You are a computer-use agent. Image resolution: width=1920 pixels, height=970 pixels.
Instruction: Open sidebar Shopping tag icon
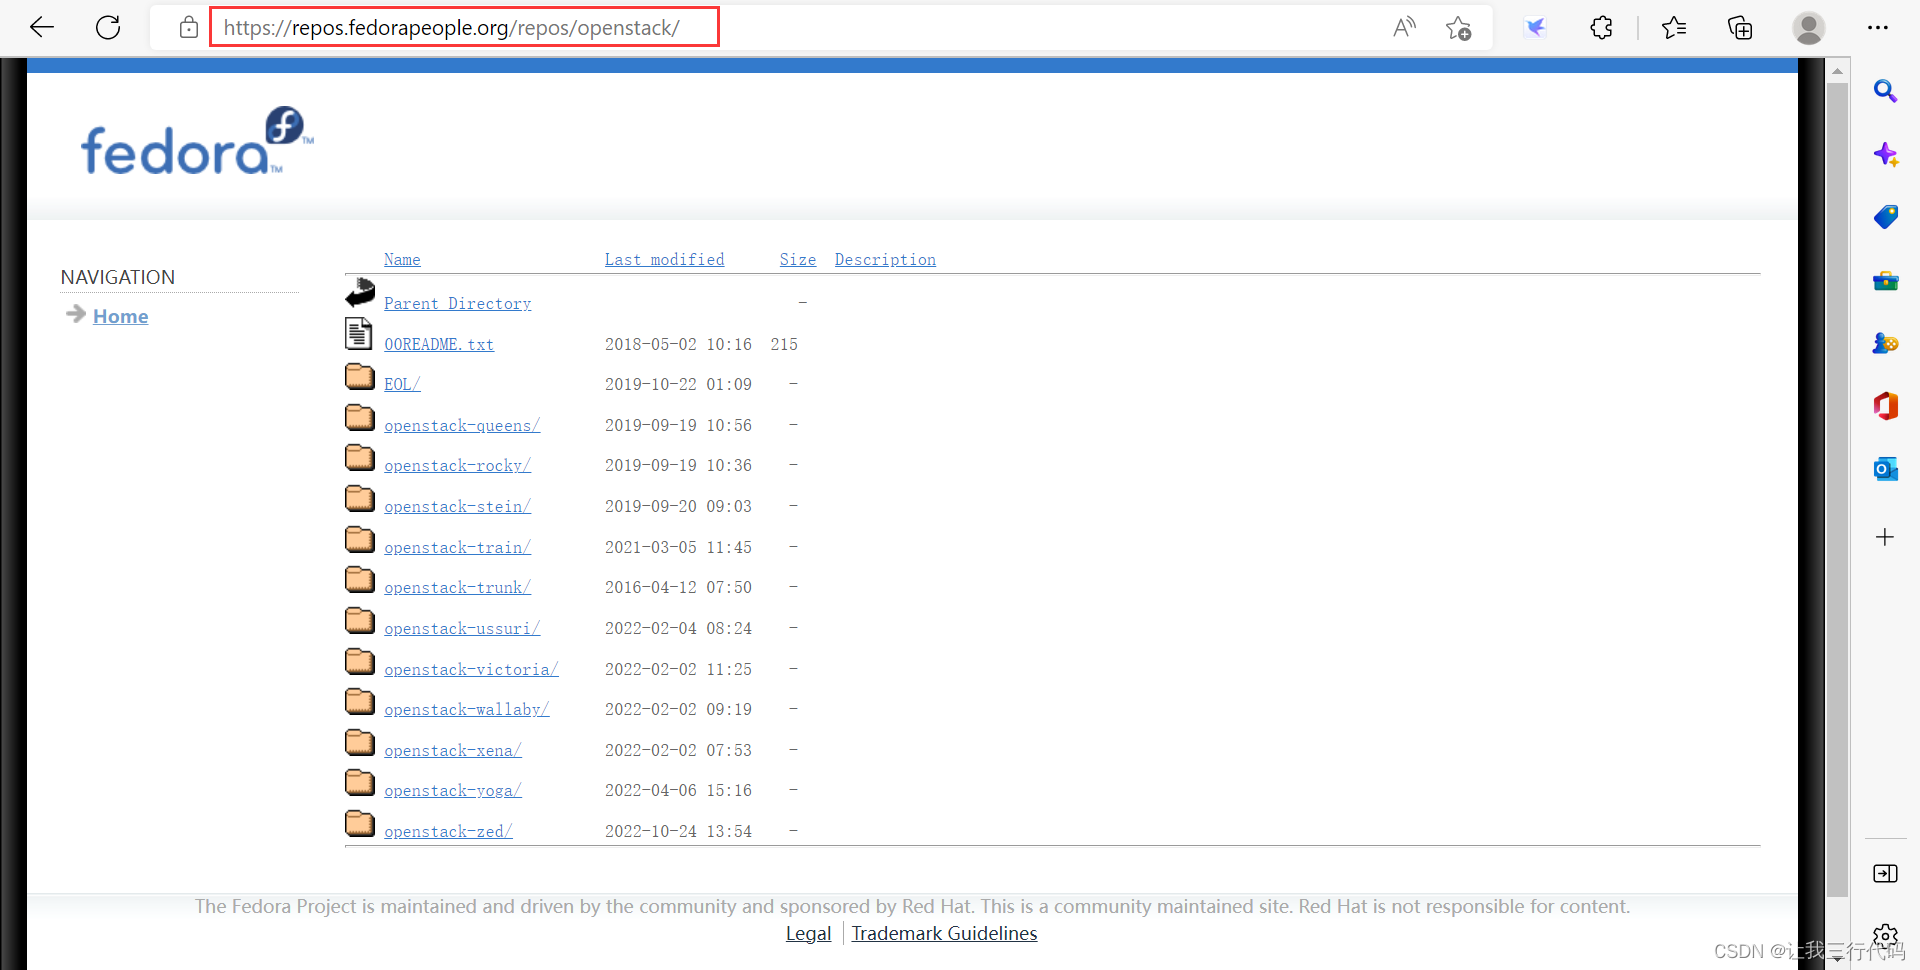tap(1885, 217)
